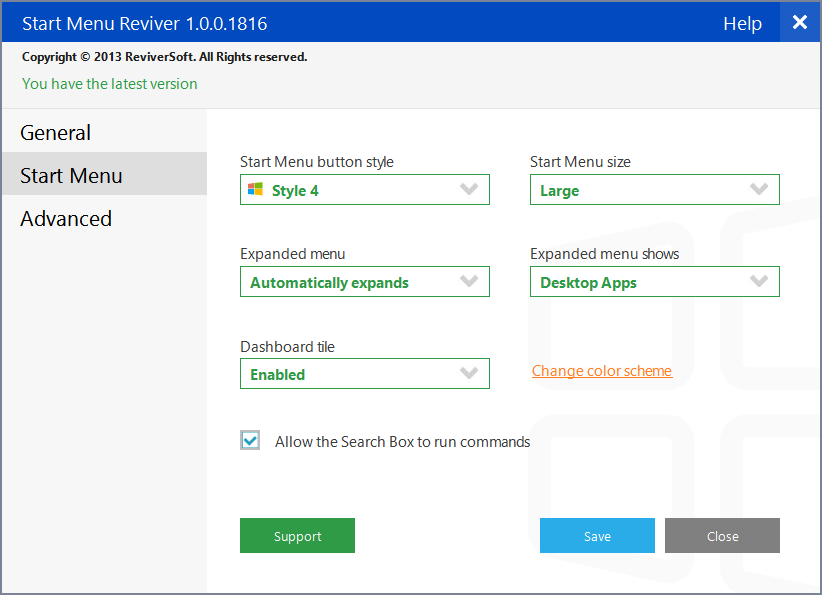Click the 'Allow the Search Box to run commands' label
The width and height of the screenshot is (822, 595).
[x=403, y=442]
